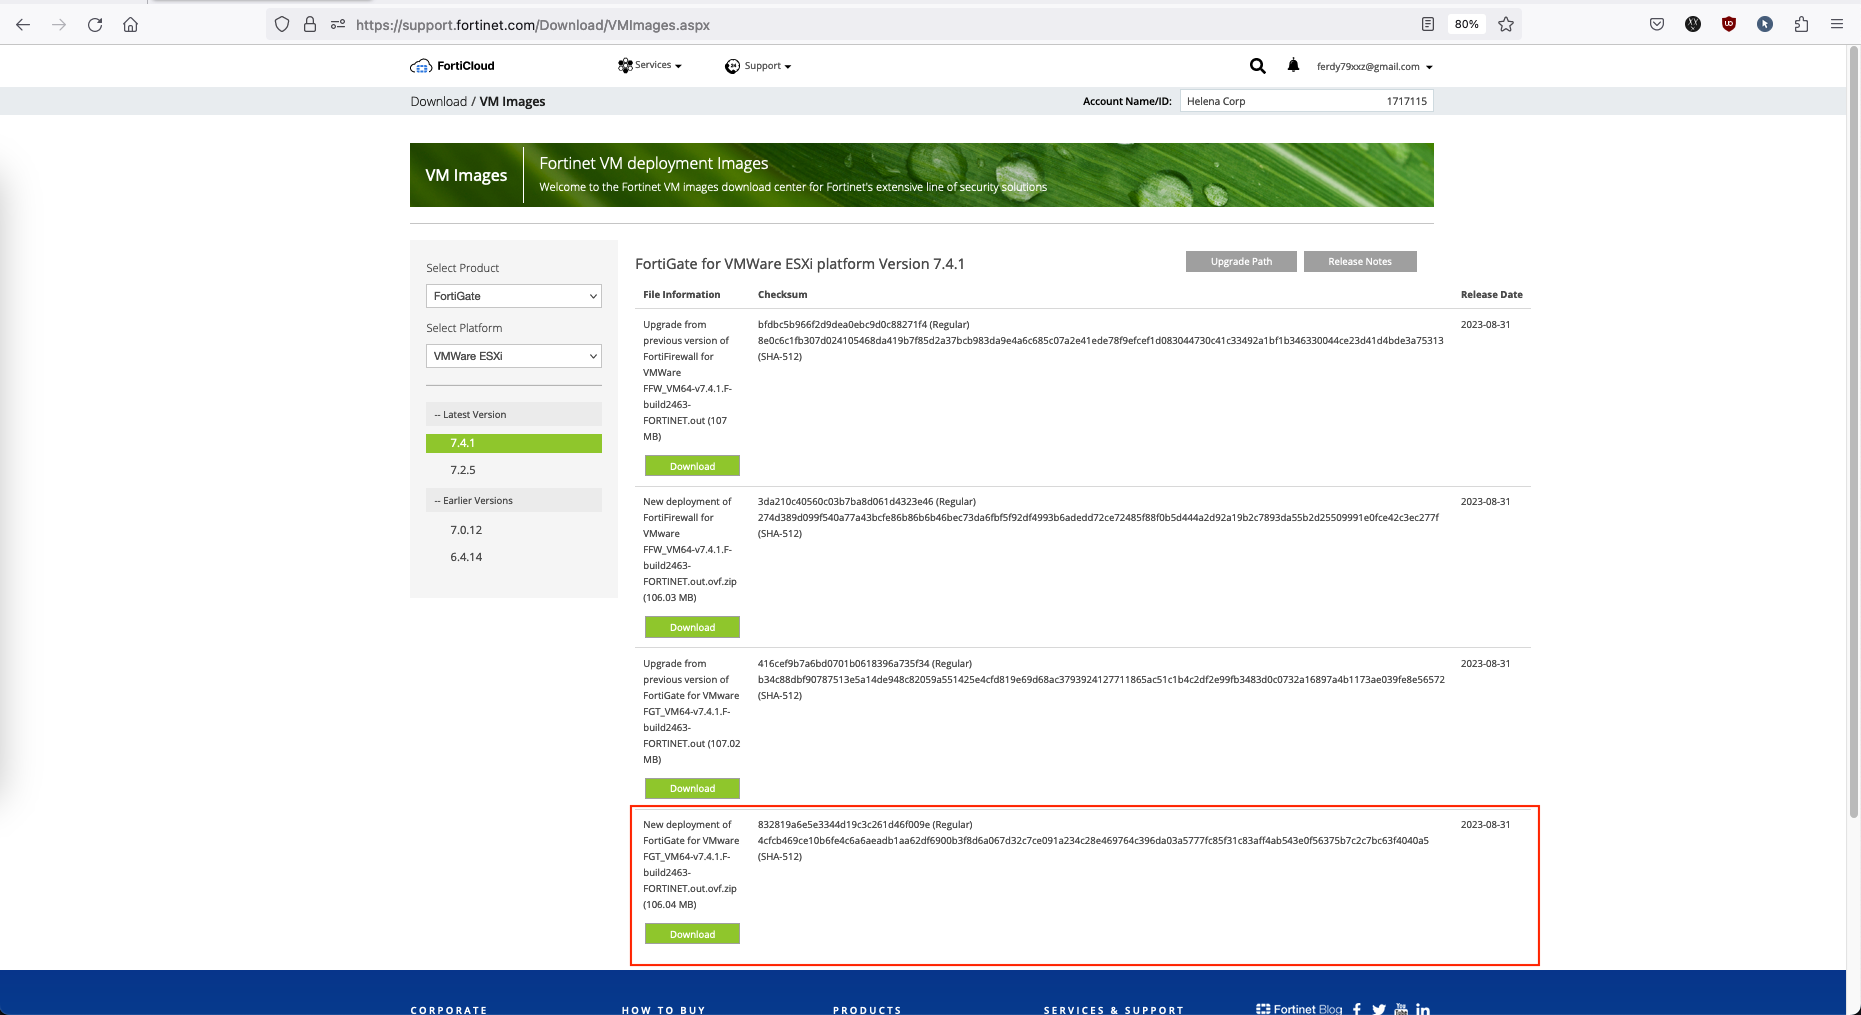Click the Upgrade Path button
The height and width of the screenshot is (1015, 1861).
pyautogui.click(x=1241, y=262)
